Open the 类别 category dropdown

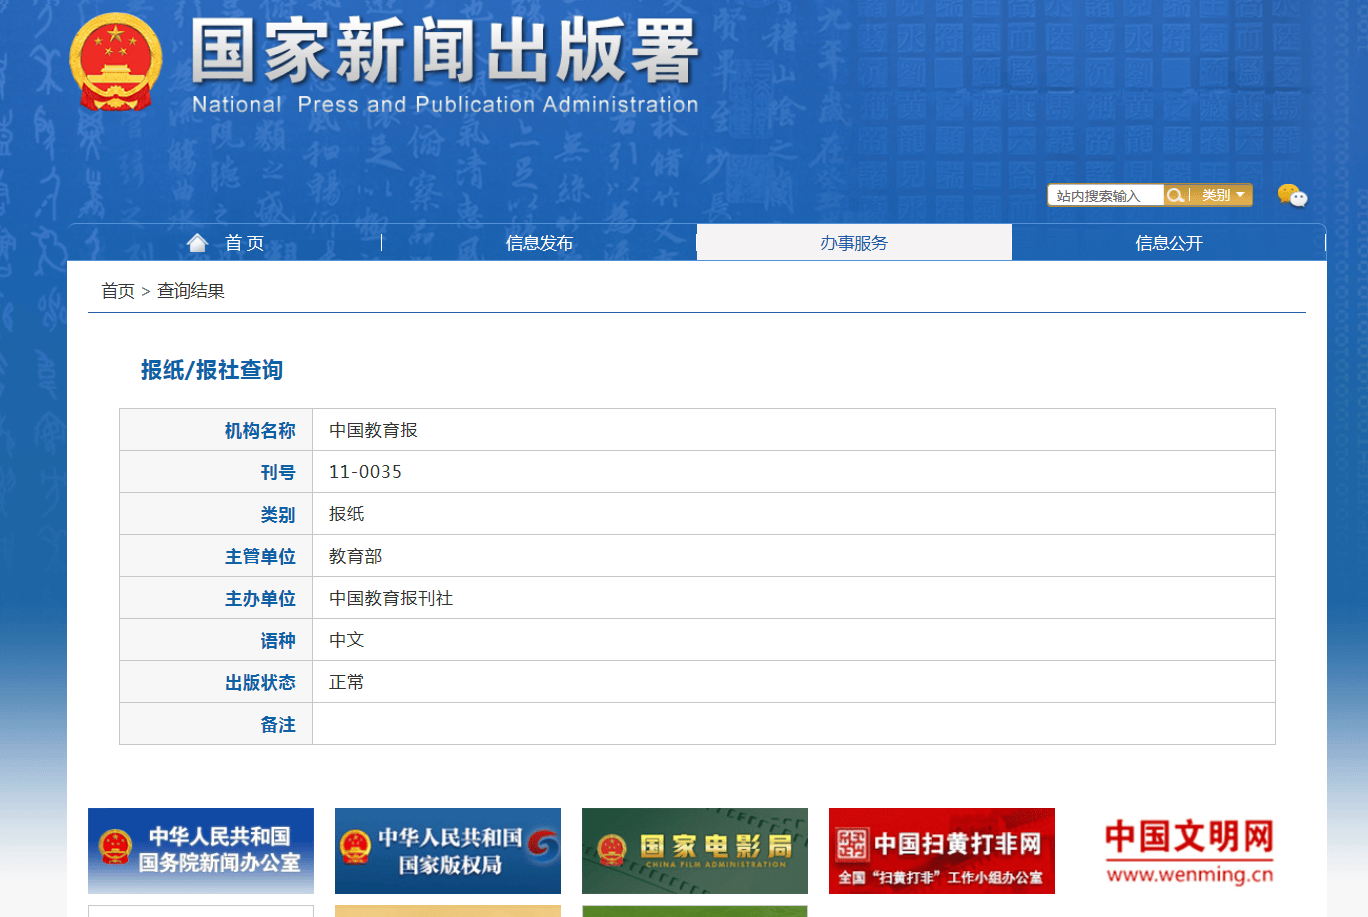pos(1222,195)
